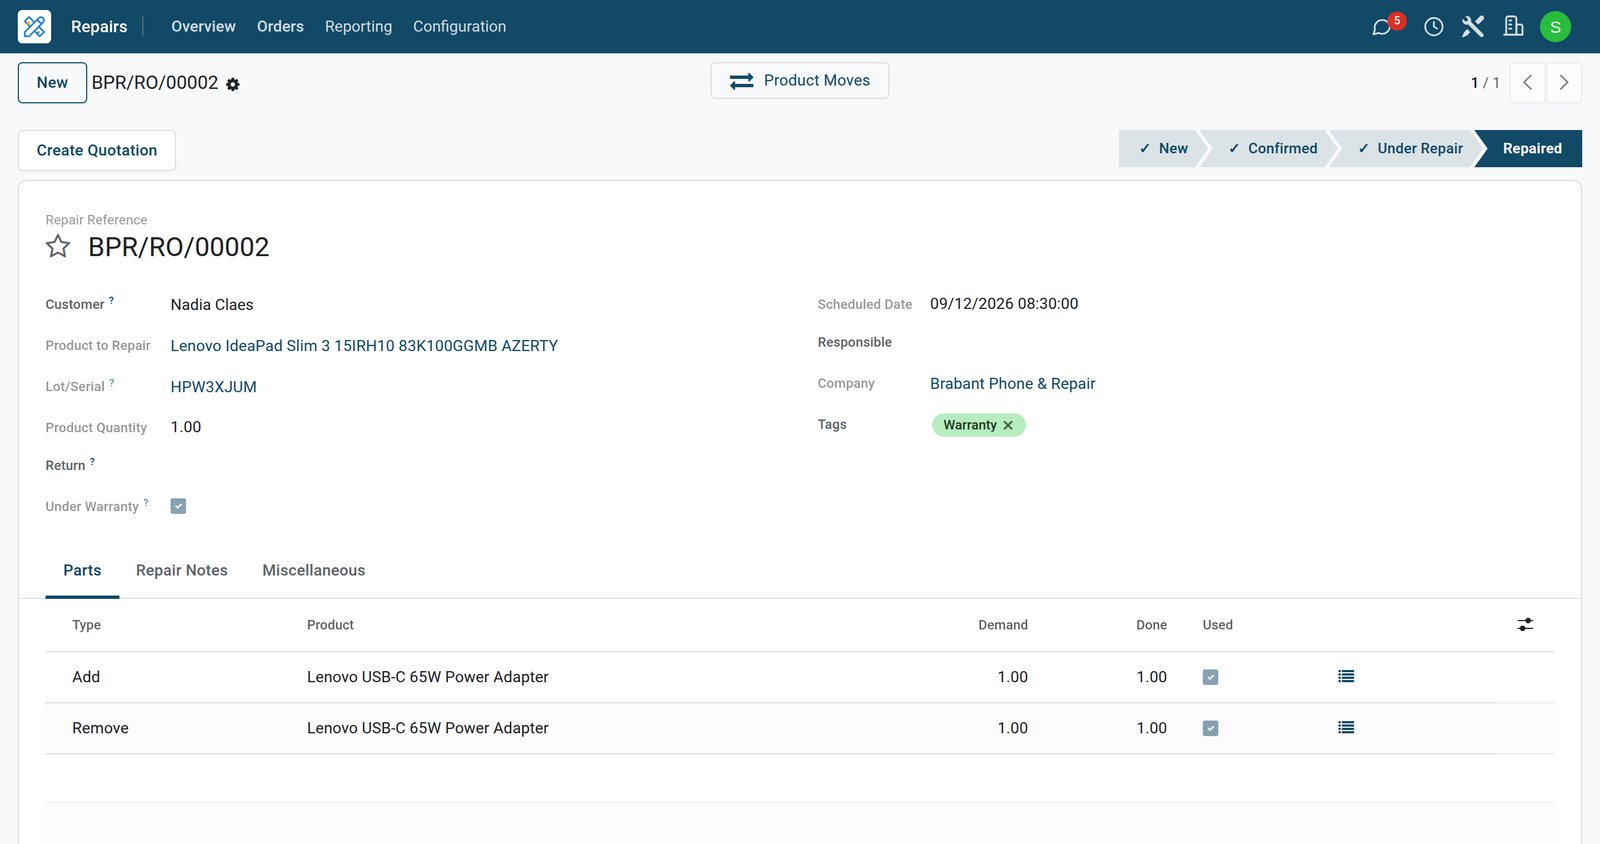Open the Product Moves smart button
The image size is (1600, 844).
(800, 81)
